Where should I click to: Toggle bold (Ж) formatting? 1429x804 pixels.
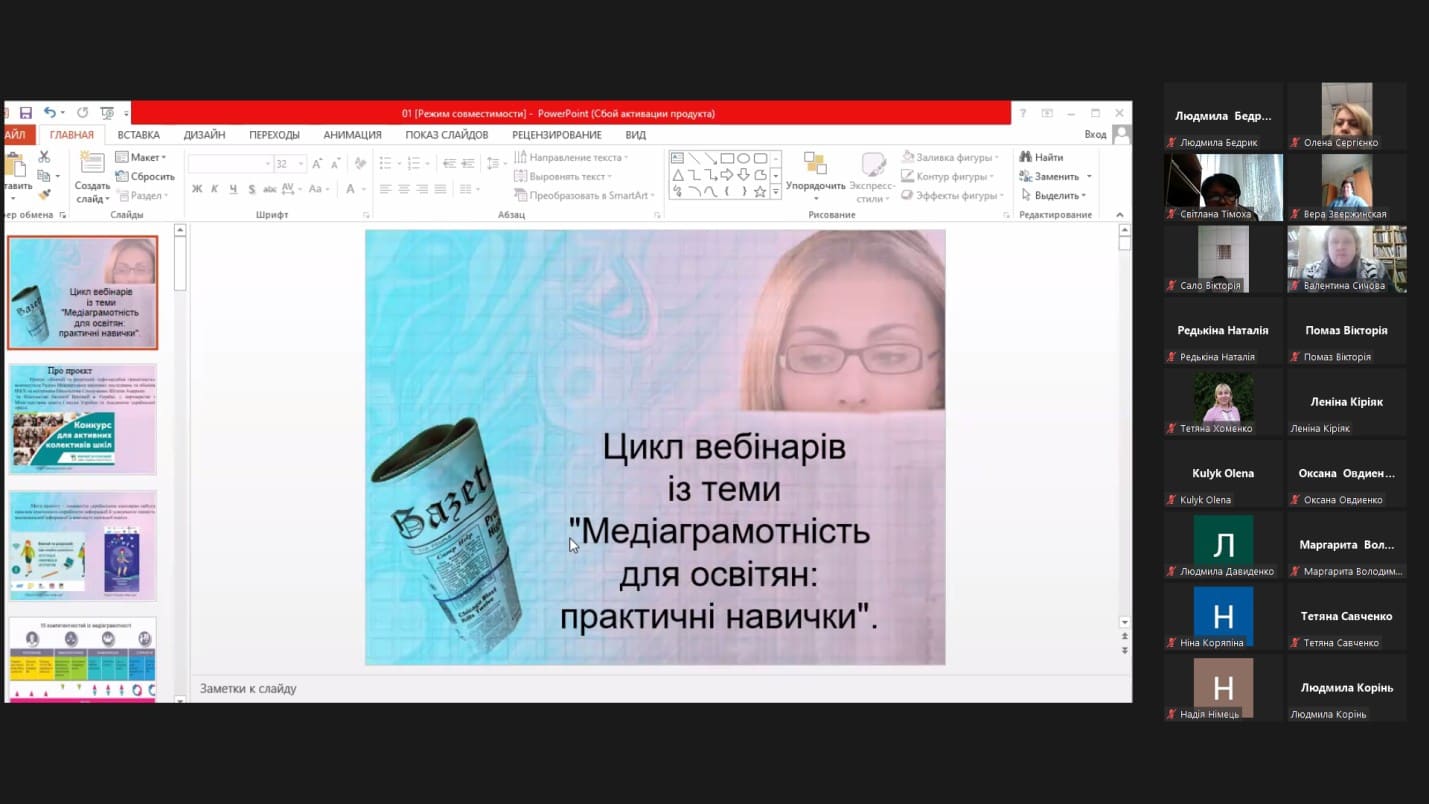pyautogui.click(x=197, y=189)
